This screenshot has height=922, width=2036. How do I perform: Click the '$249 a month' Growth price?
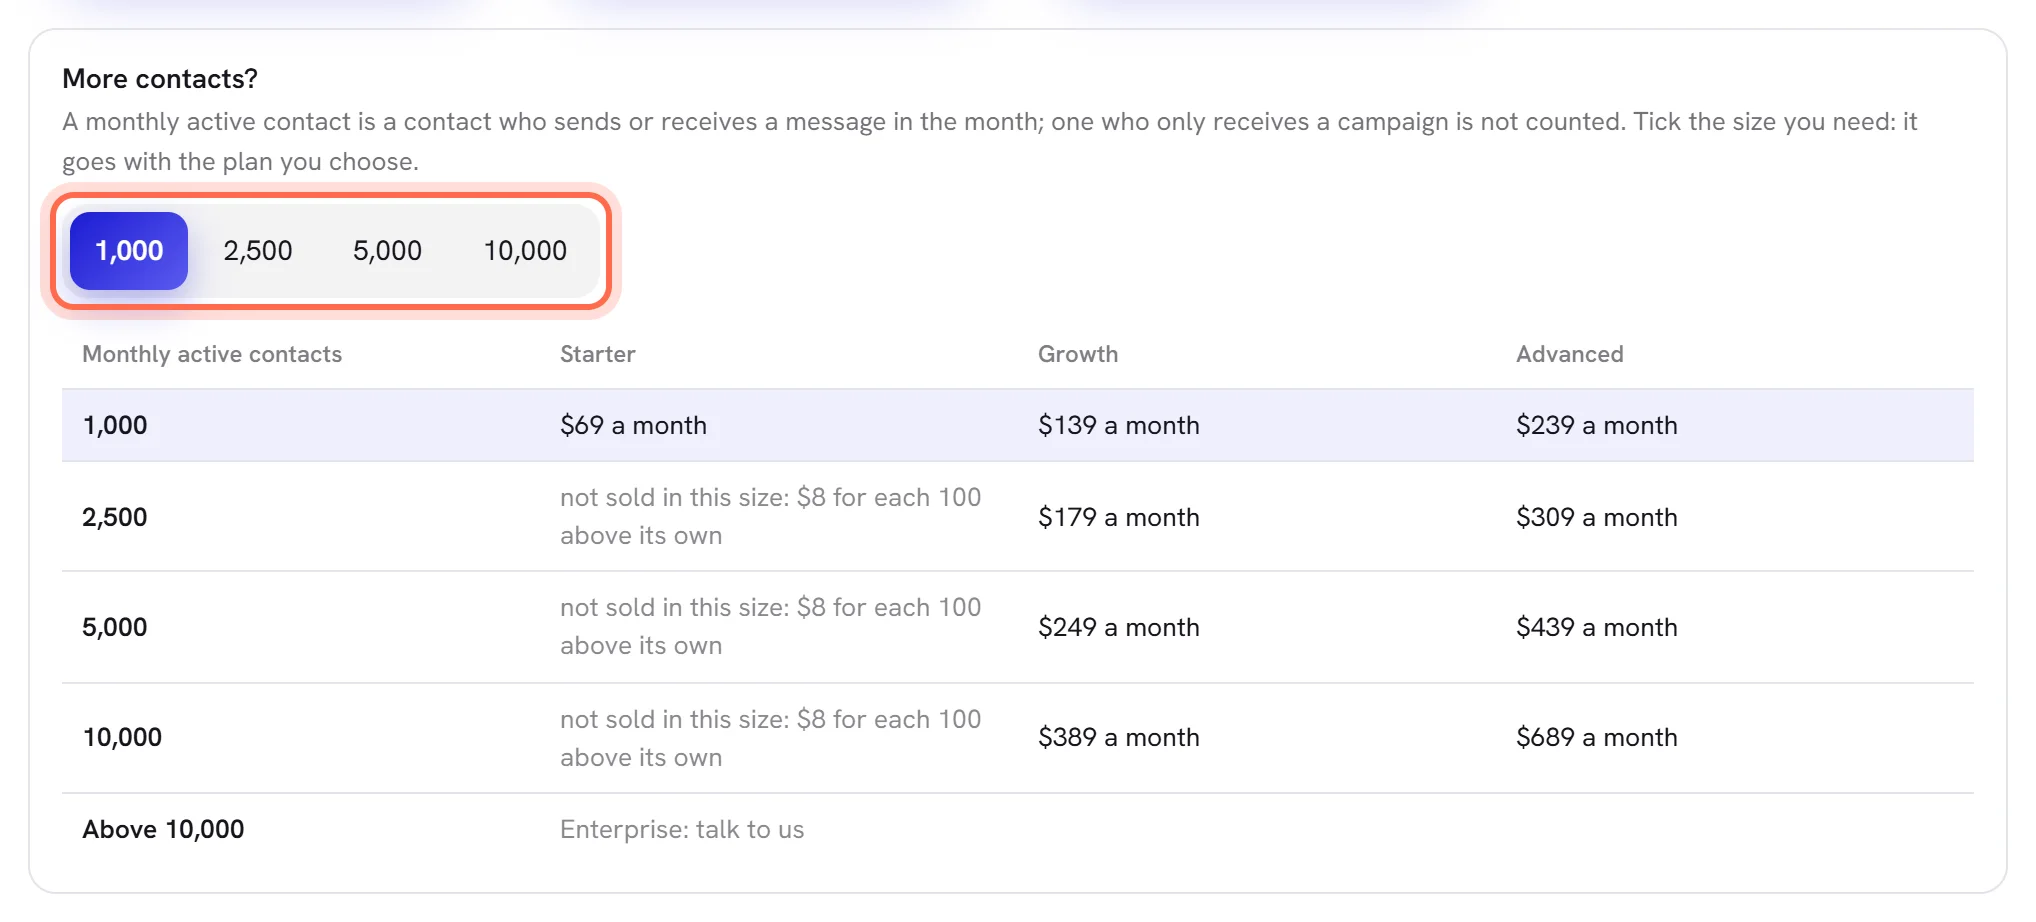click(1119, 627)
